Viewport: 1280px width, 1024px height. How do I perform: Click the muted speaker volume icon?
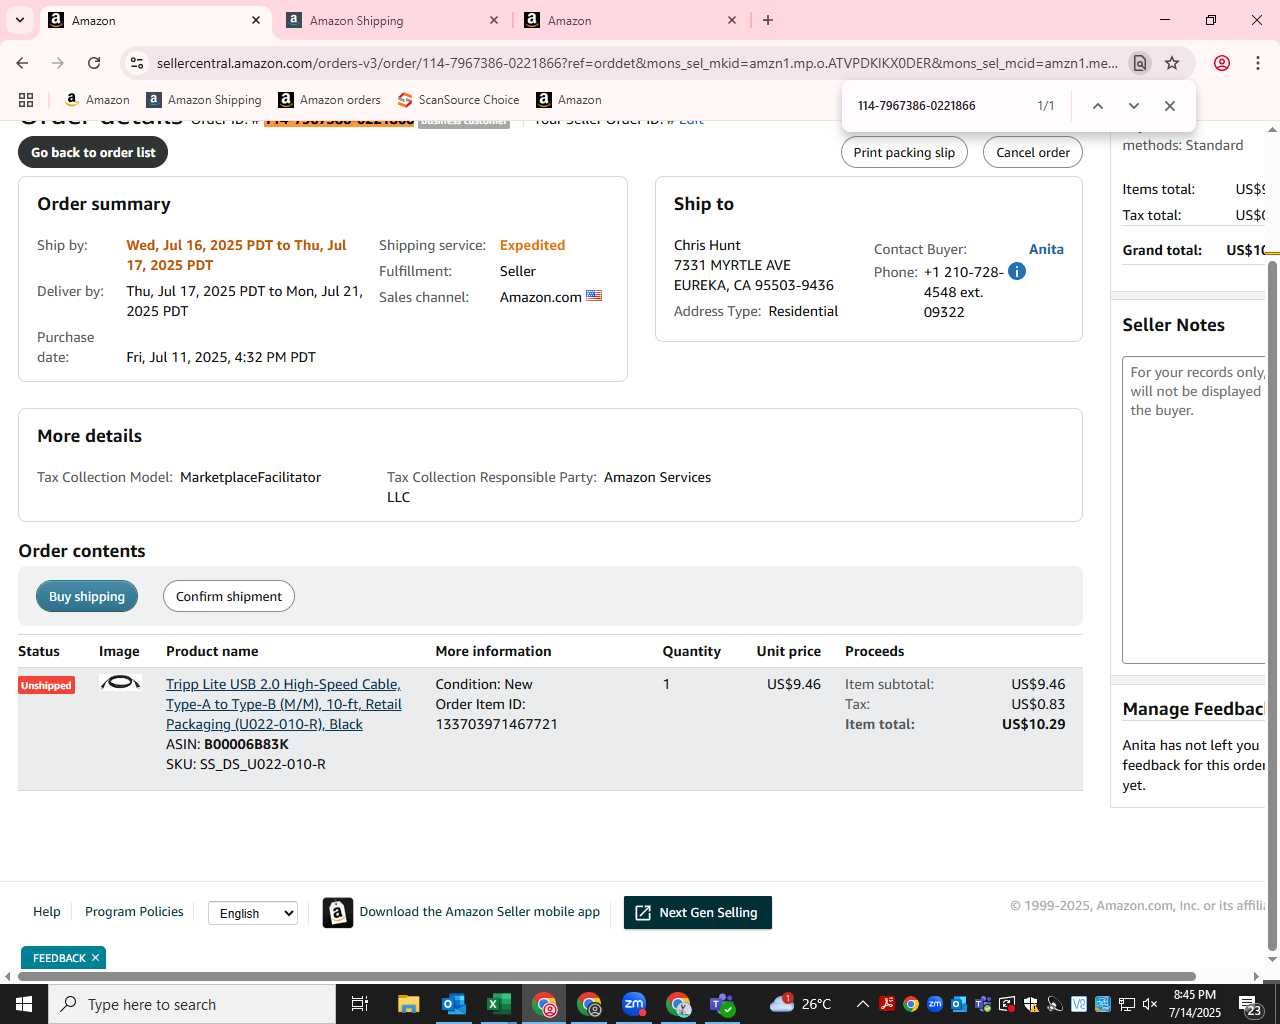click(x=1150, y=1004)
